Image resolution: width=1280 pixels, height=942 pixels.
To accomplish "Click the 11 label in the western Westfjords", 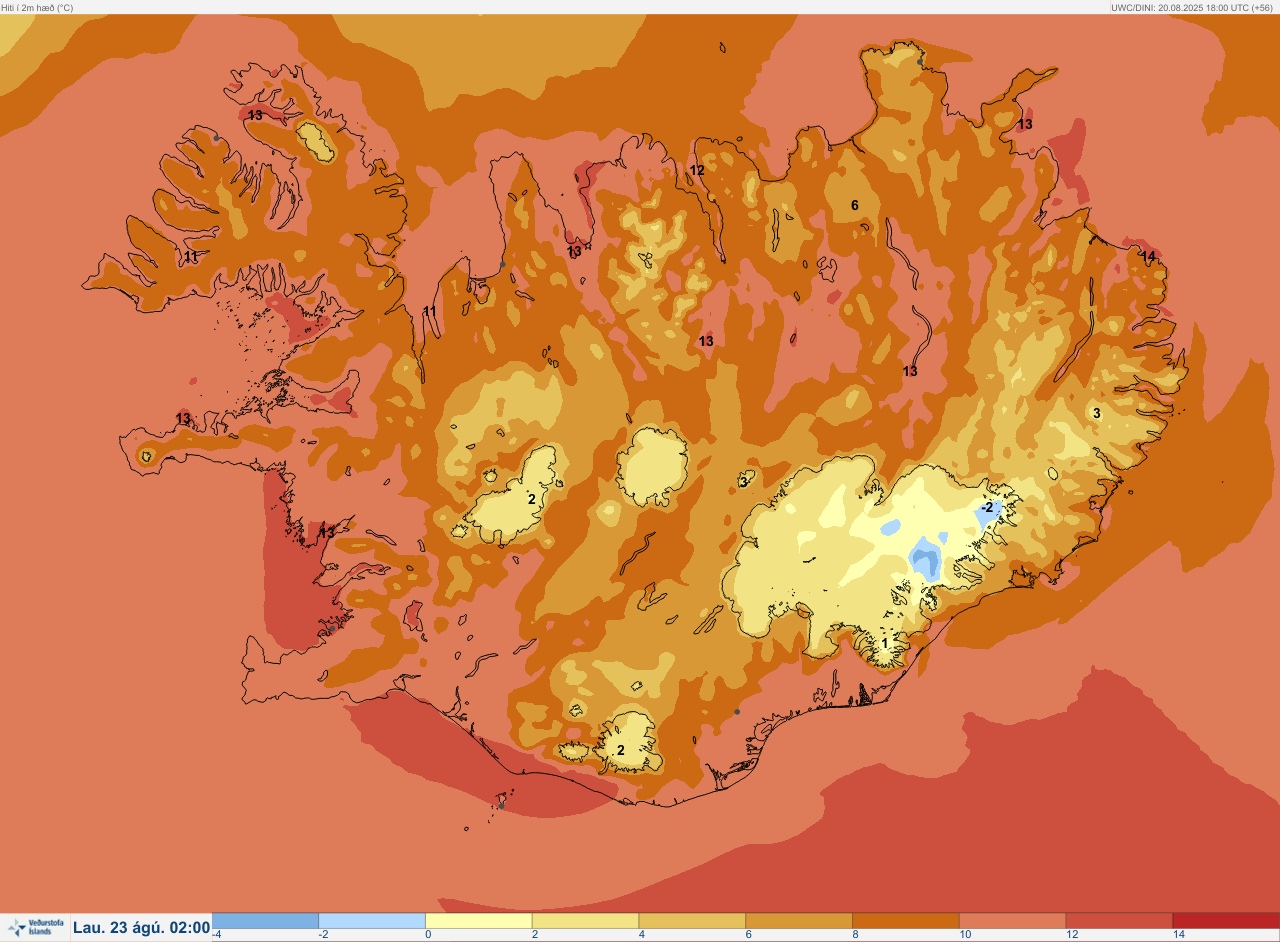I will click(190, 257).
